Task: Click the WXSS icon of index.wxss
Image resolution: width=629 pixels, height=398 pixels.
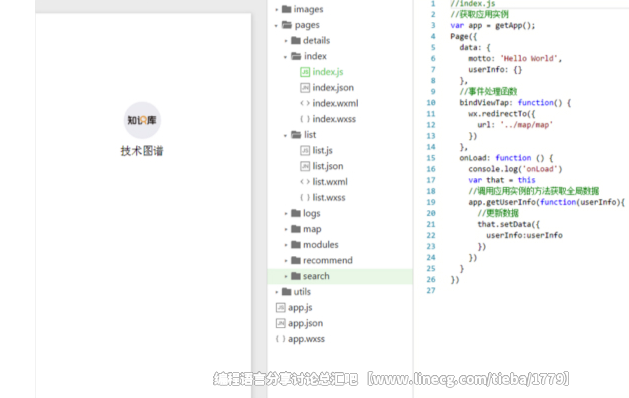Action: pyautogui.click(x=305, y=119)
